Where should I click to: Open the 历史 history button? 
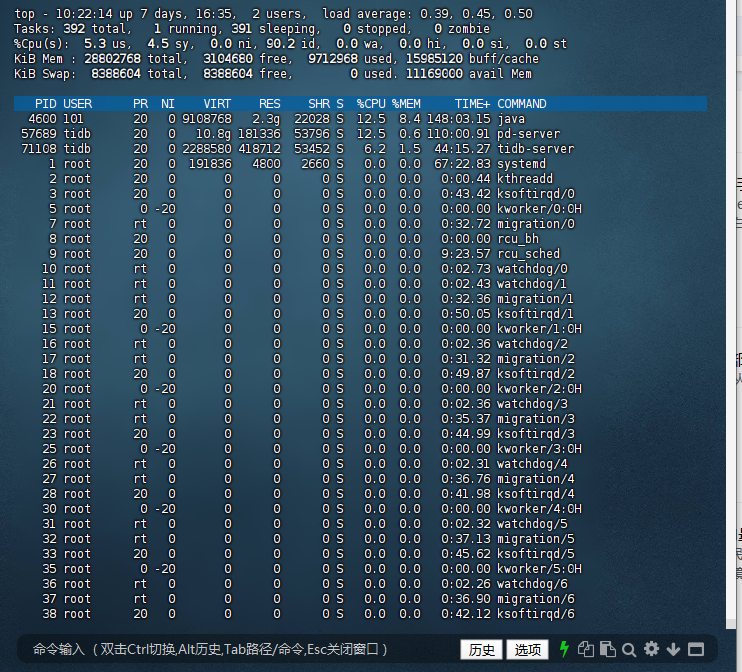point(482,649)
